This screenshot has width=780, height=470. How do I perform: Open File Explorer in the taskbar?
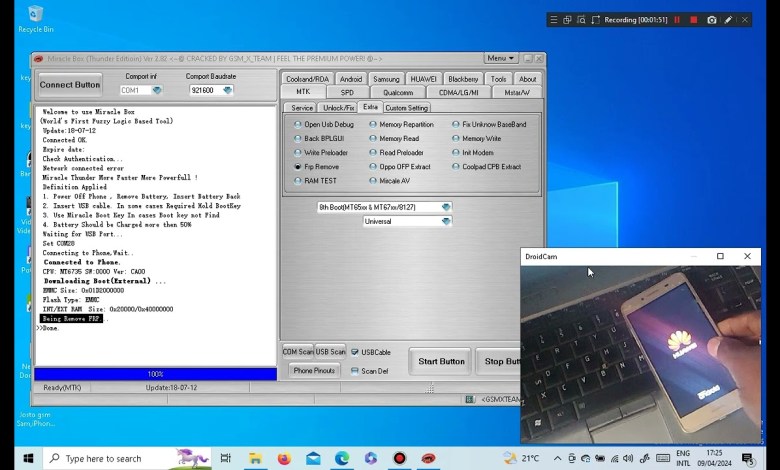coord(255,458)
